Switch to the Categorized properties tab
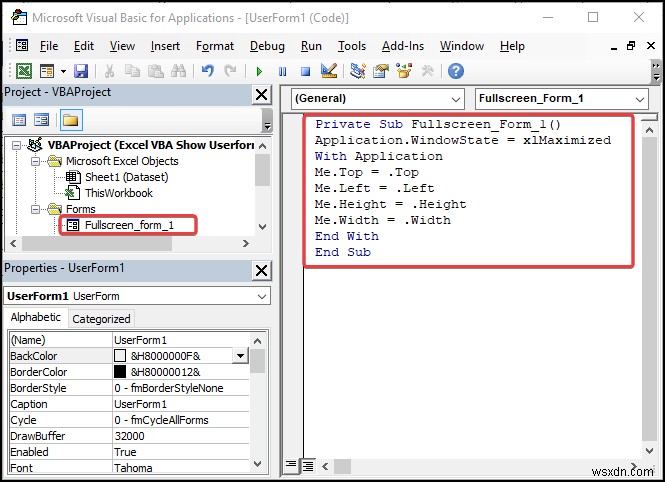The image size is (665, 482). pyautogui.click(x=101, y=319)
